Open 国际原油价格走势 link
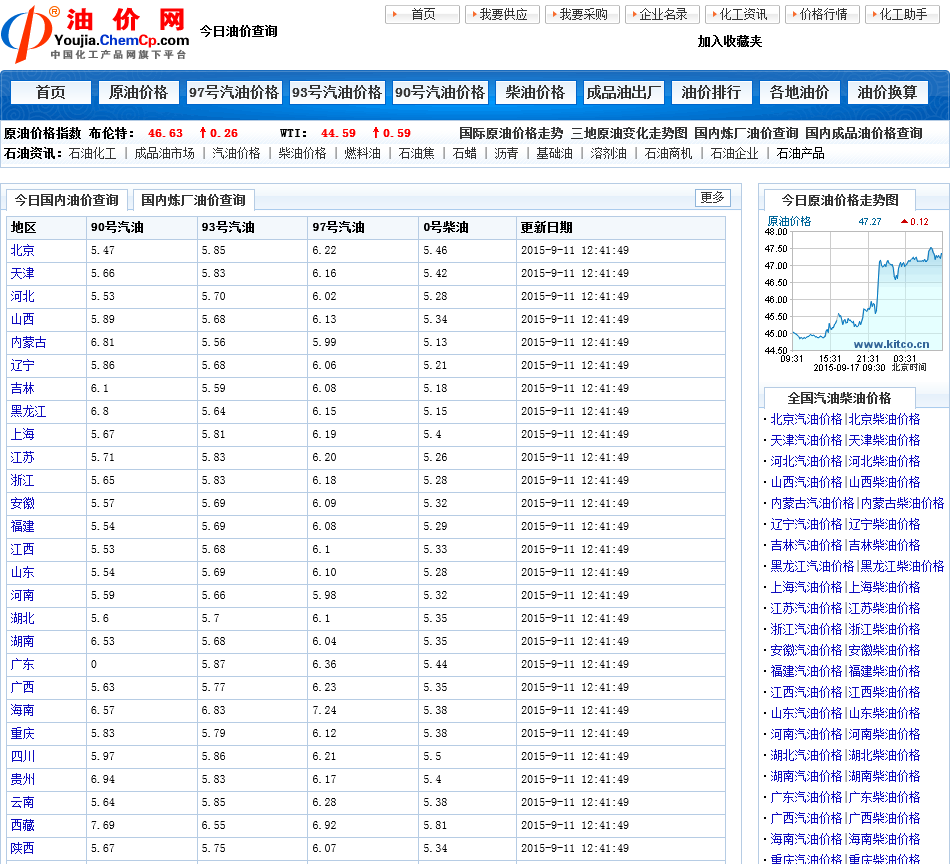Image resolution: width=950 pixels, height=864 pixels. tap(511, 133)
